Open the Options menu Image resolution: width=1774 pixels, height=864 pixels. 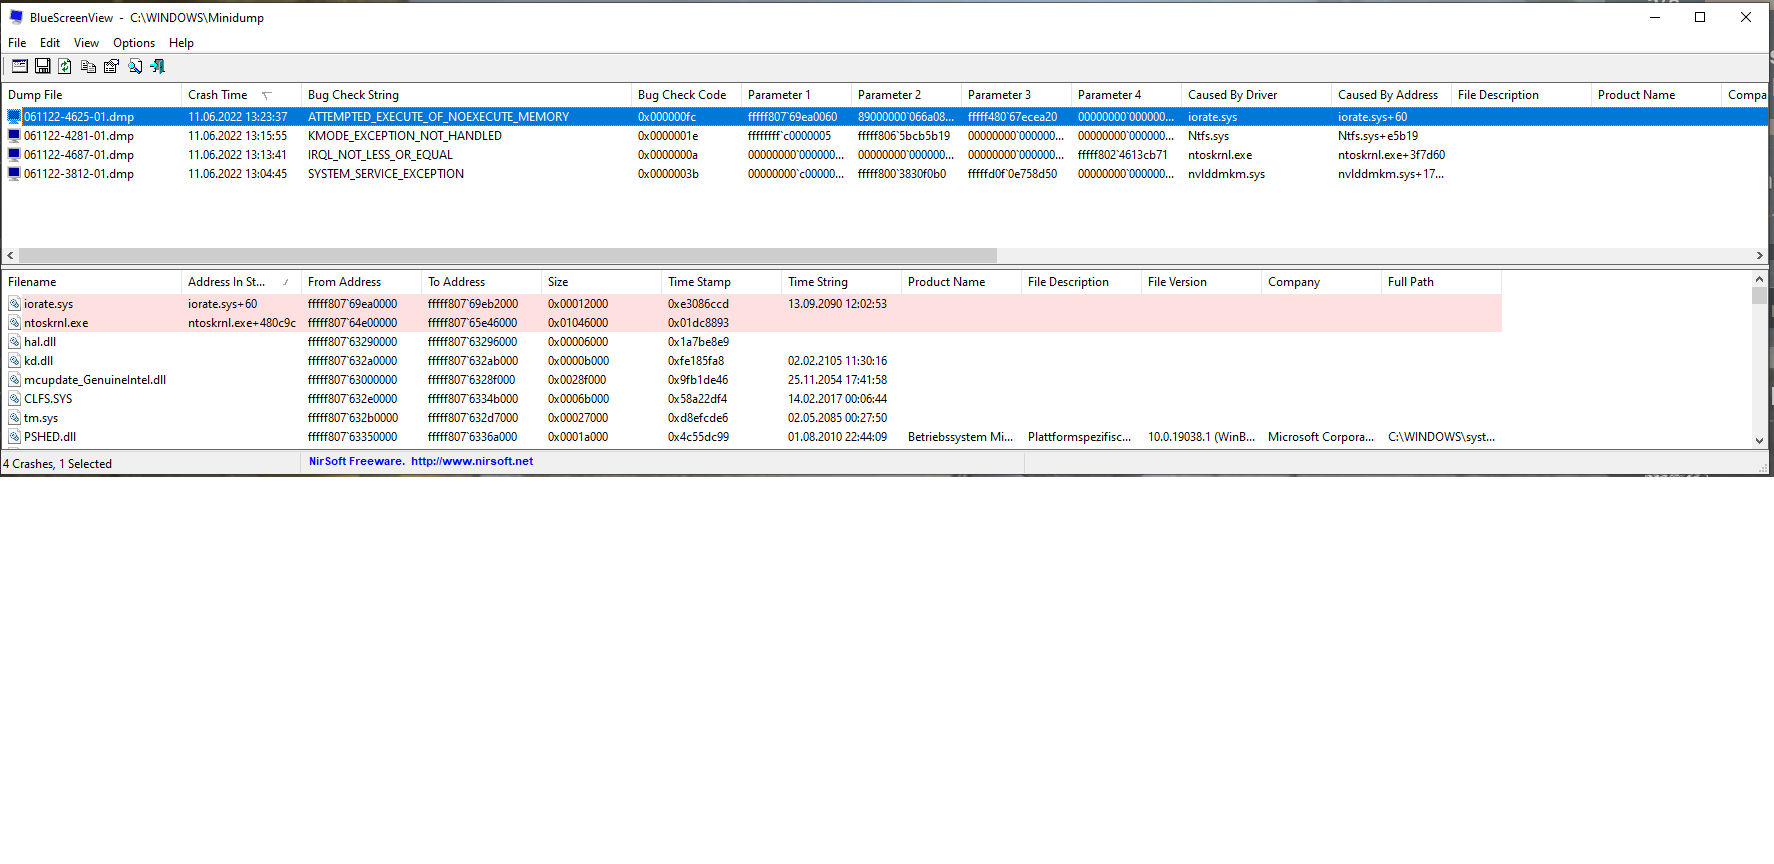(134, 43)
